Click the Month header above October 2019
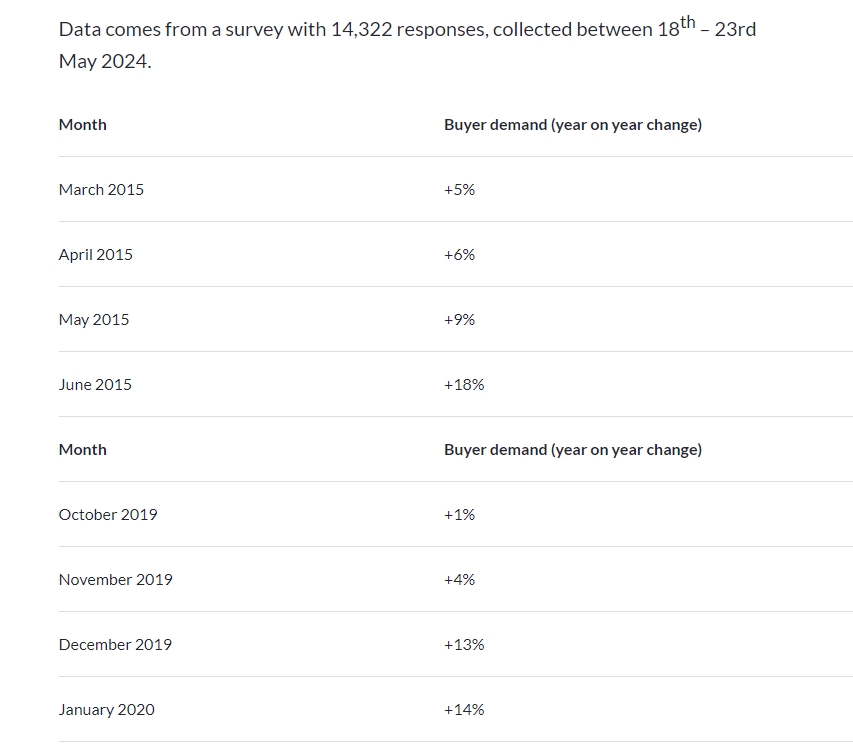 coord(83,450)
